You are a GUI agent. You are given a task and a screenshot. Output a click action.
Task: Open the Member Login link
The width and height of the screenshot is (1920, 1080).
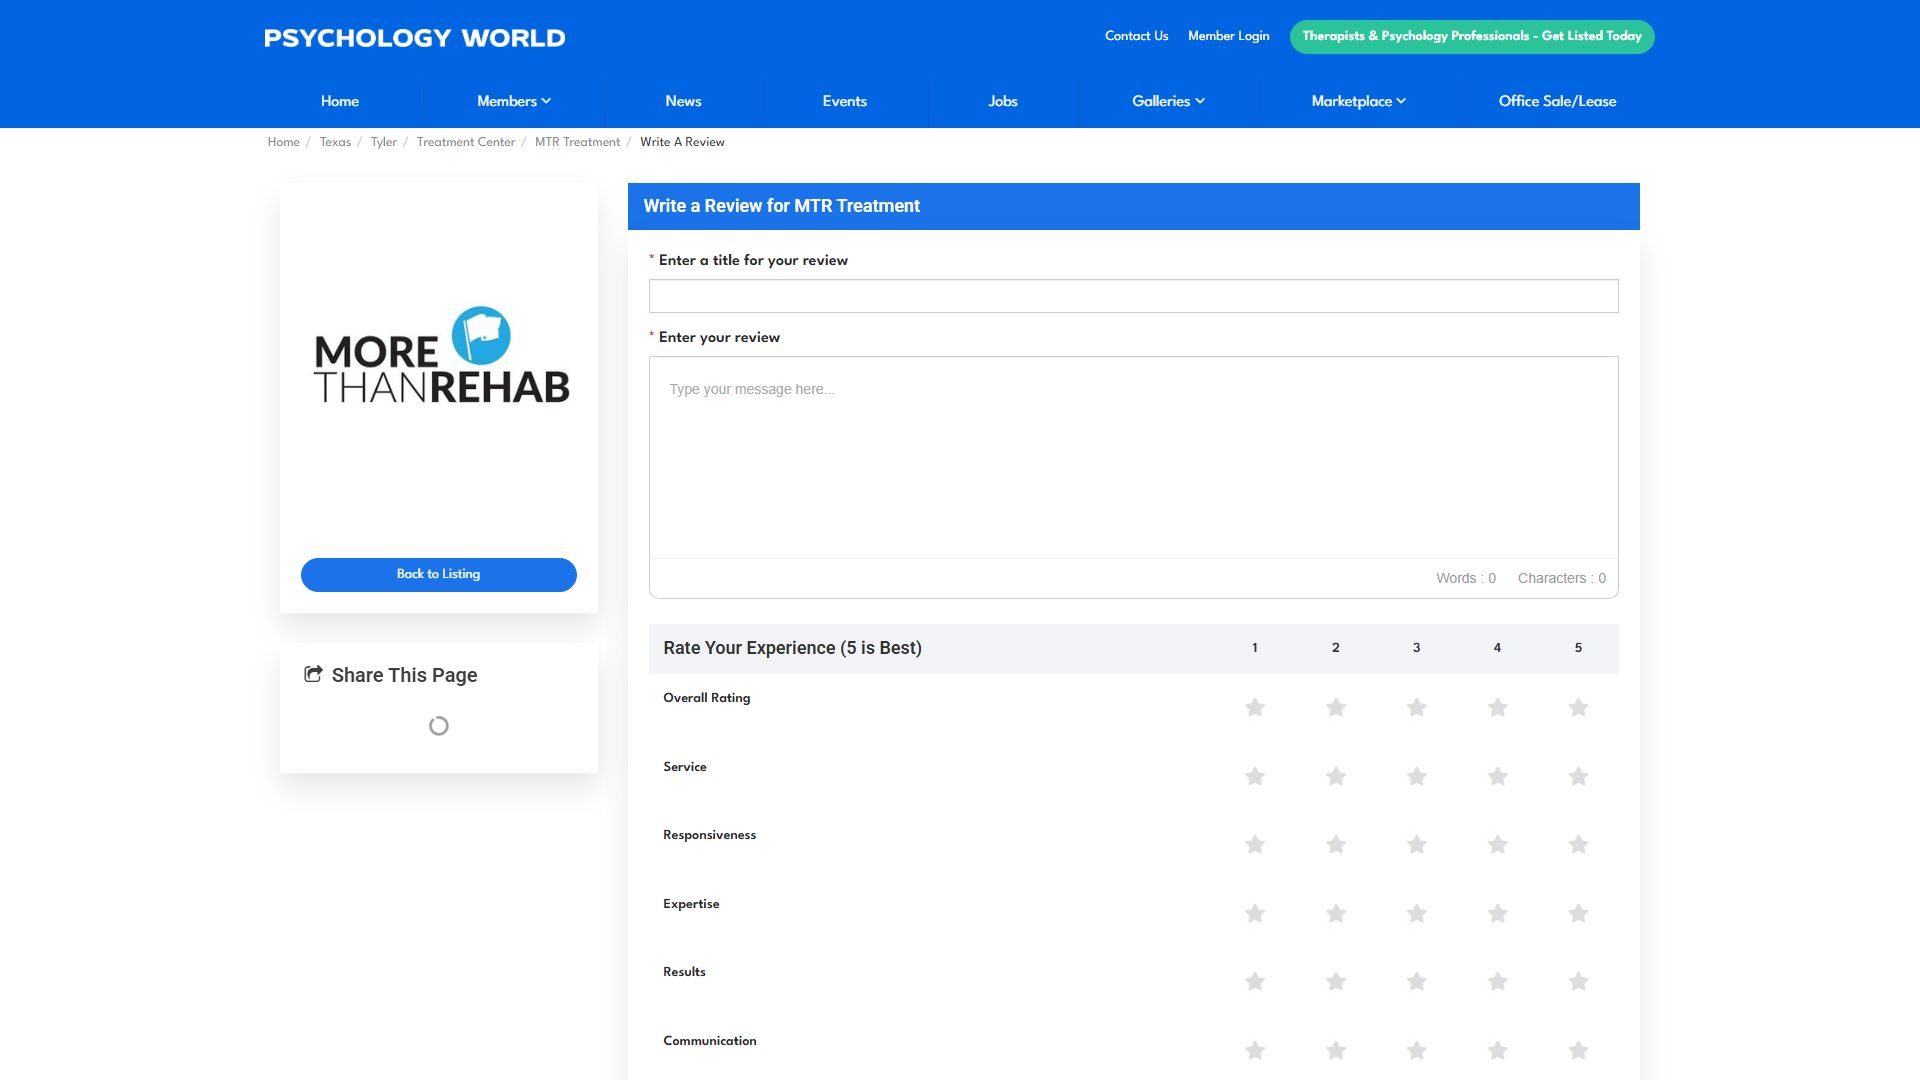[x=1228, y=36]
